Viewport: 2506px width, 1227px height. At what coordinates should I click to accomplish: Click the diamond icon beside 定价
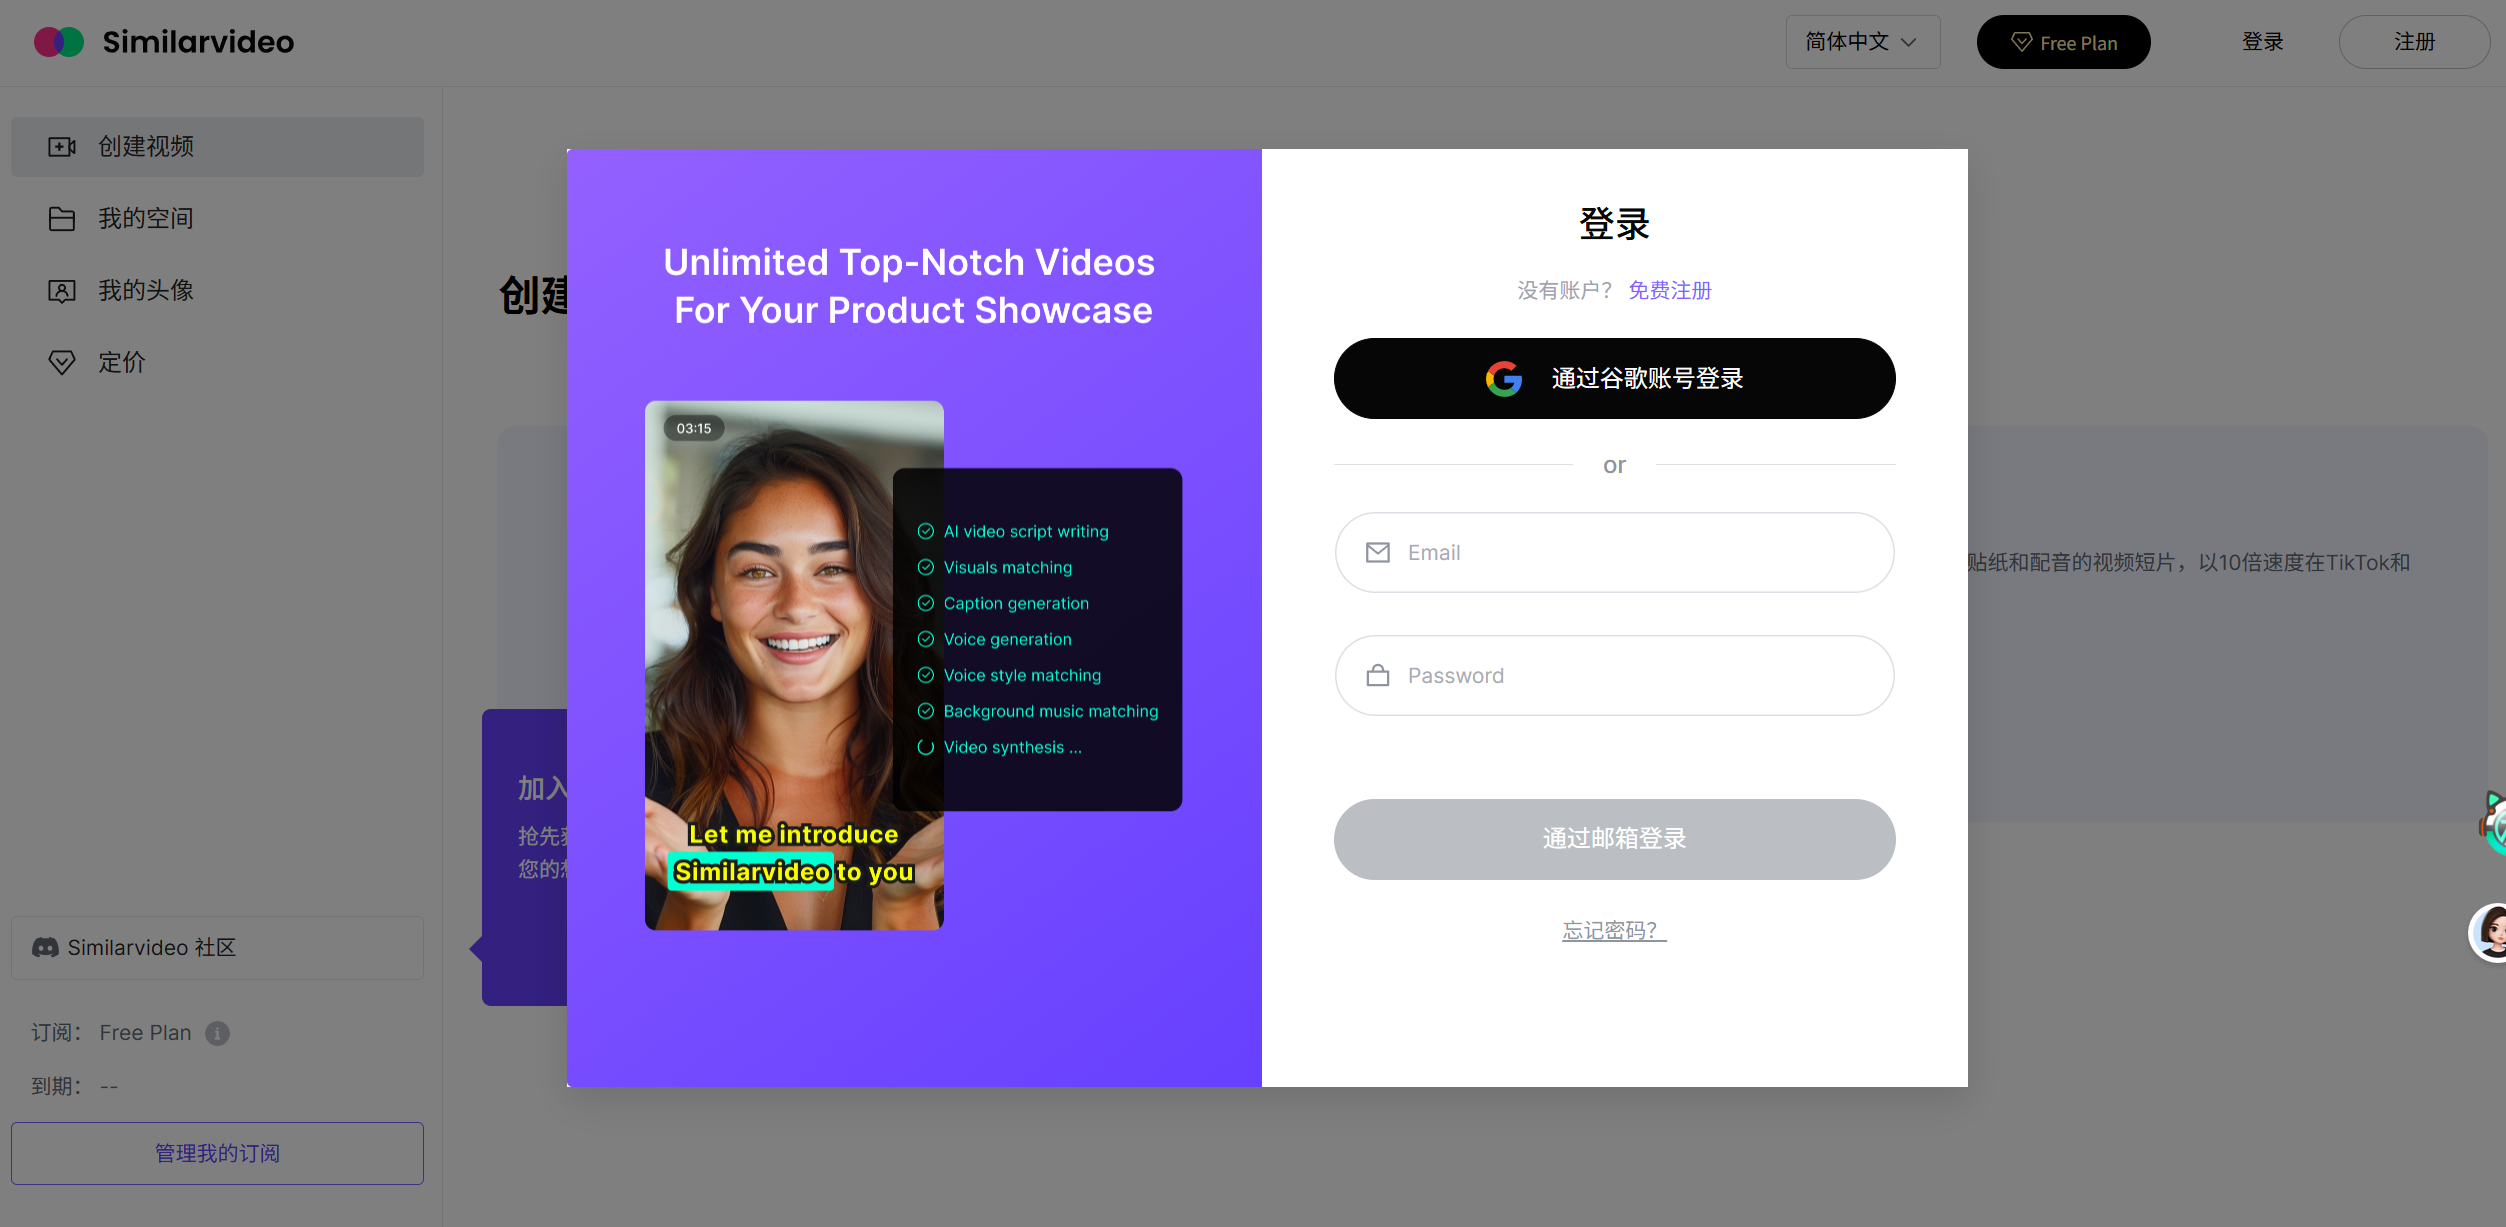coord(62,363)
